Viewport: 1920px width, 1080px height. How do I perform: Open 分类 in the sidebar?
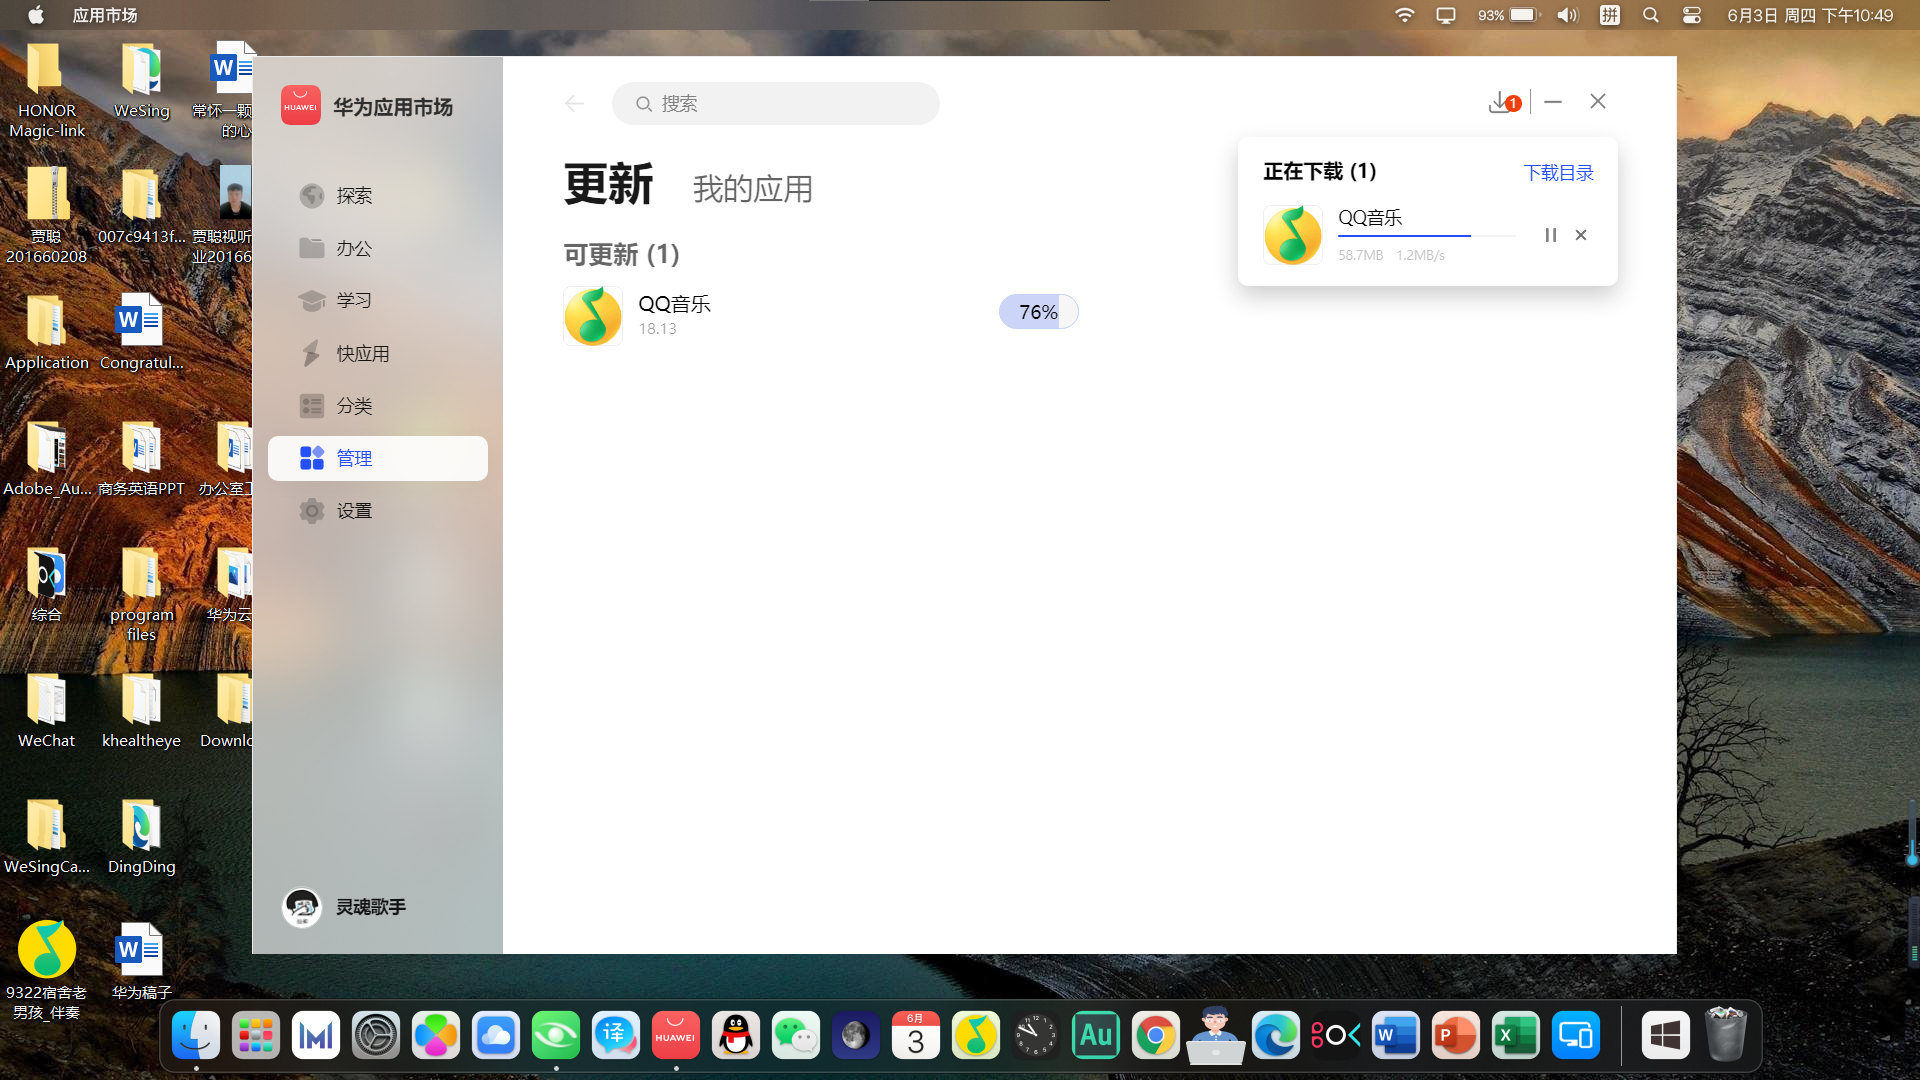click(x=378, y=406)
